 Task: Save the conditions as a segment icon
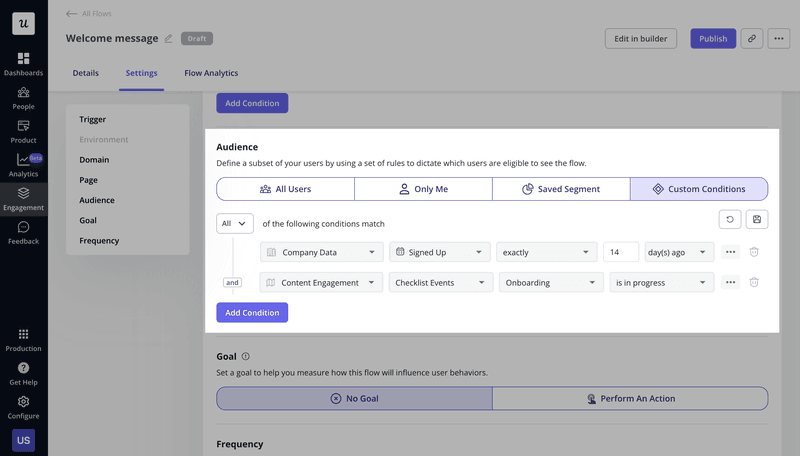[x=757, y=219]
